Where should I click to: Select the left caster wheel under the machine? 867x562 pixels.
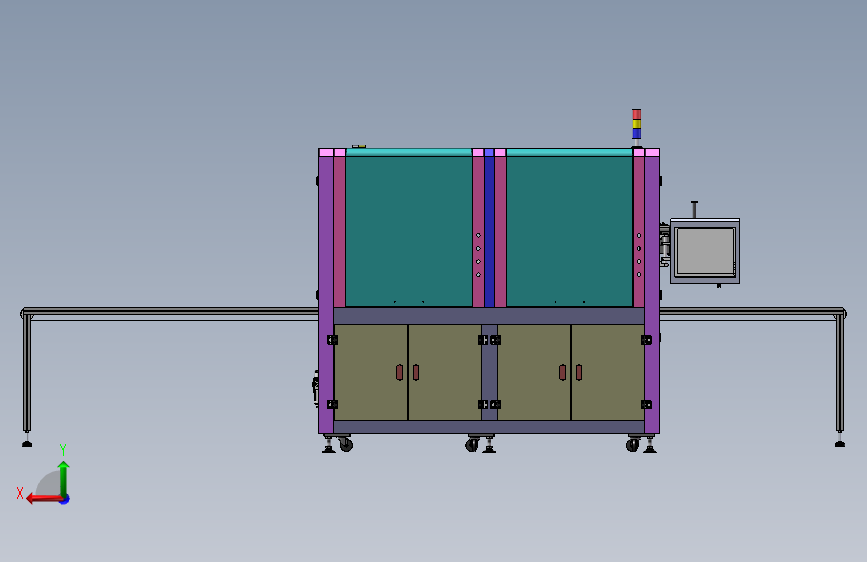coord(346,444)
